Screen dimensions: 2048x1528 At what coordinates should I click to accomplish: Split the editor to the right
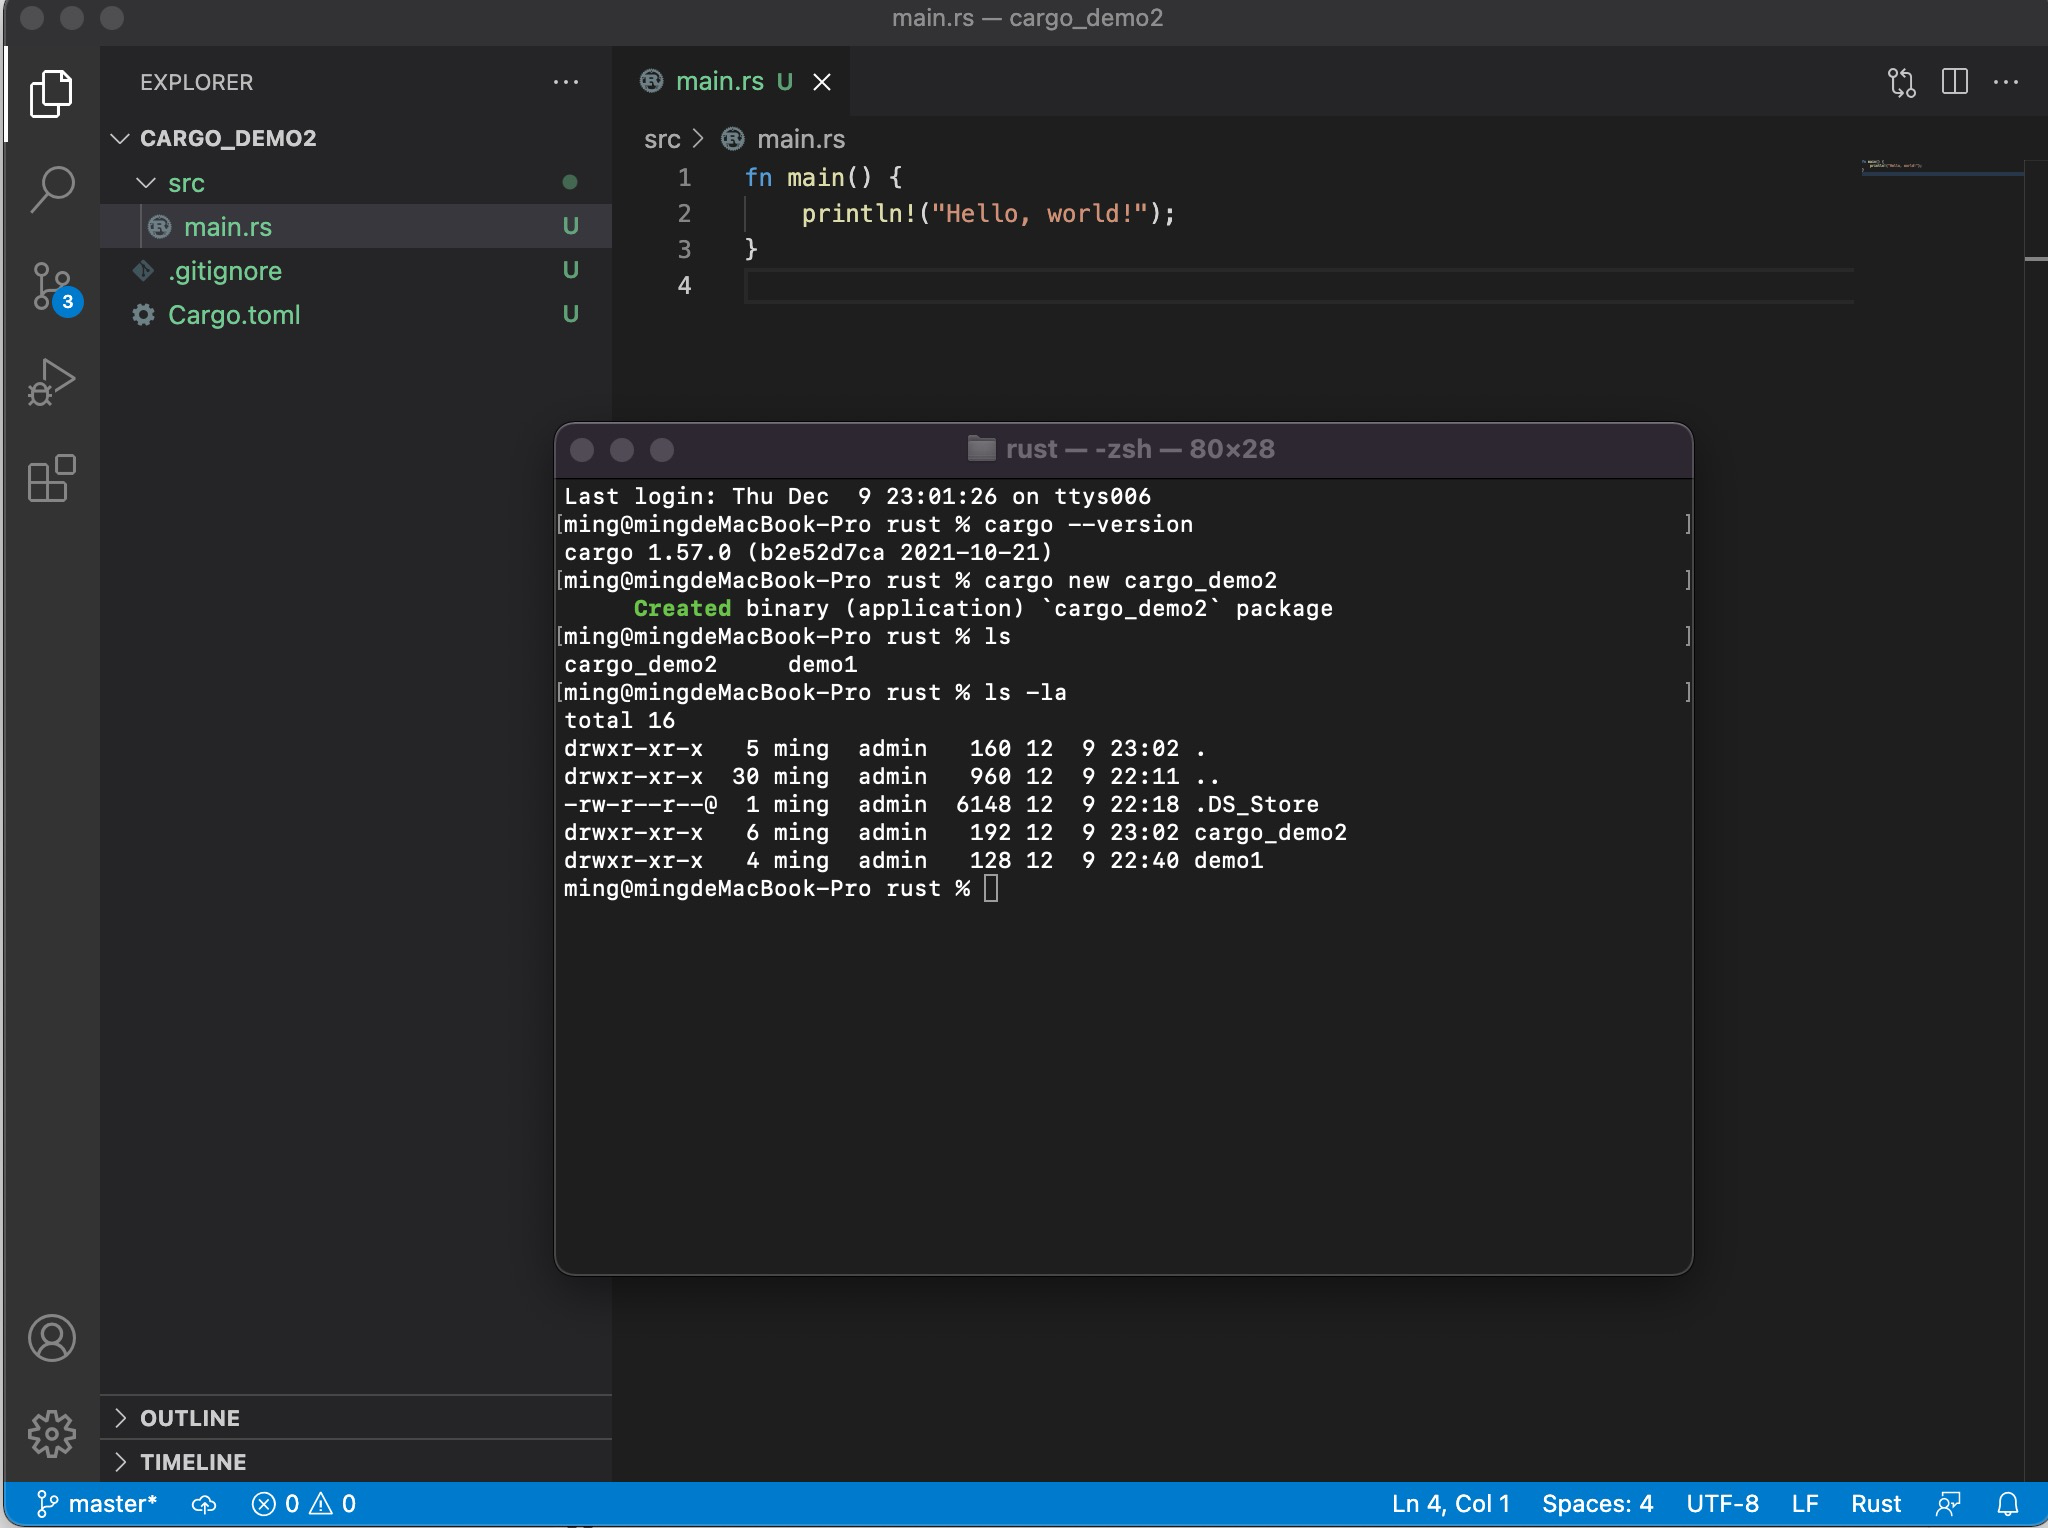[x=1954, y=82]
